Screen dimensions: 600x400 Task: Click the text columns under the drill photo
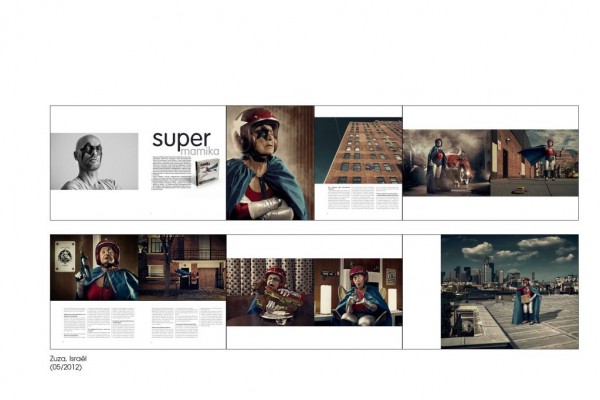94,324
